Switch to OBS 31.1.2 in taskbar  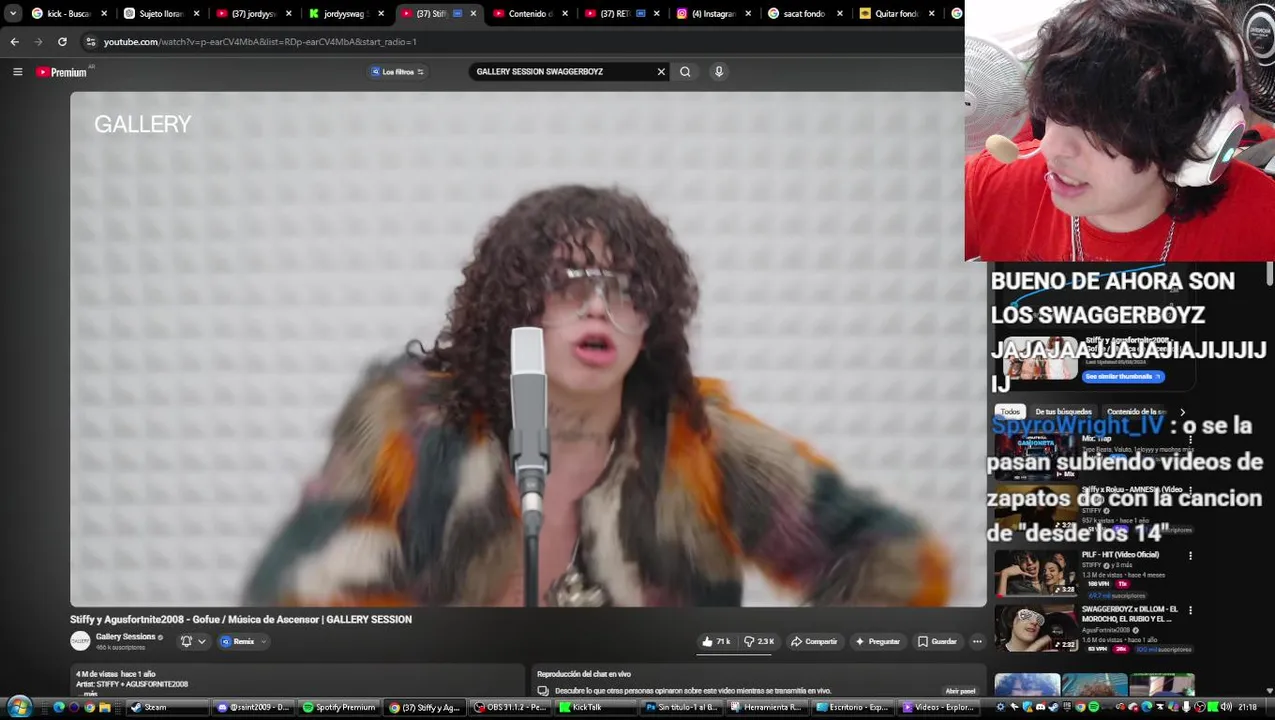click(x=510, y=707)
